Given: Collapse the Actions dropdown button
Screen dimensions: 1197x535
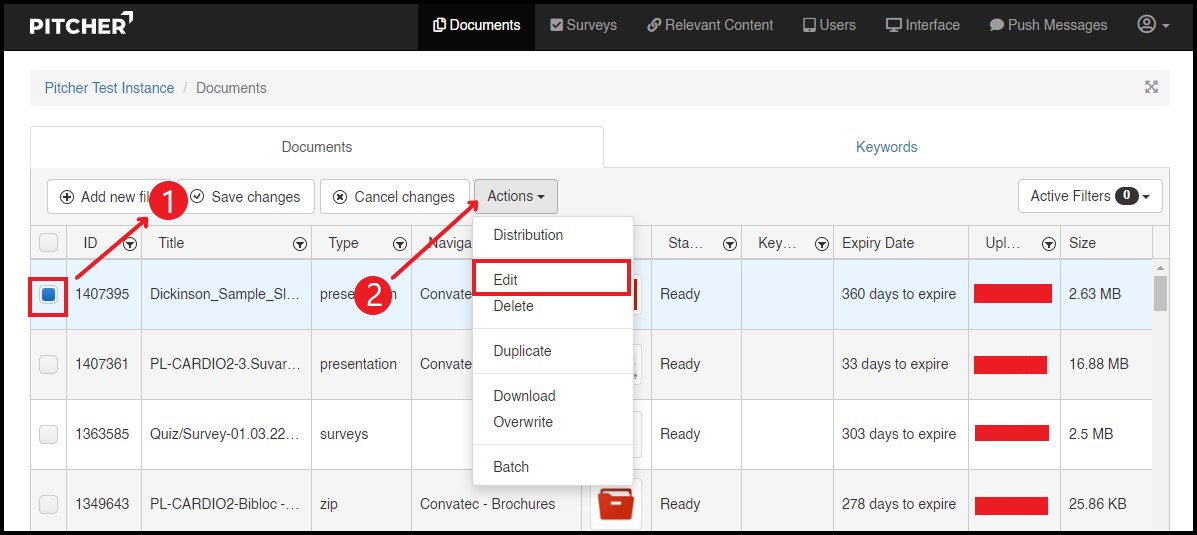Looking at the screenshot, I should pyautogui.click(x=515, y=197).
